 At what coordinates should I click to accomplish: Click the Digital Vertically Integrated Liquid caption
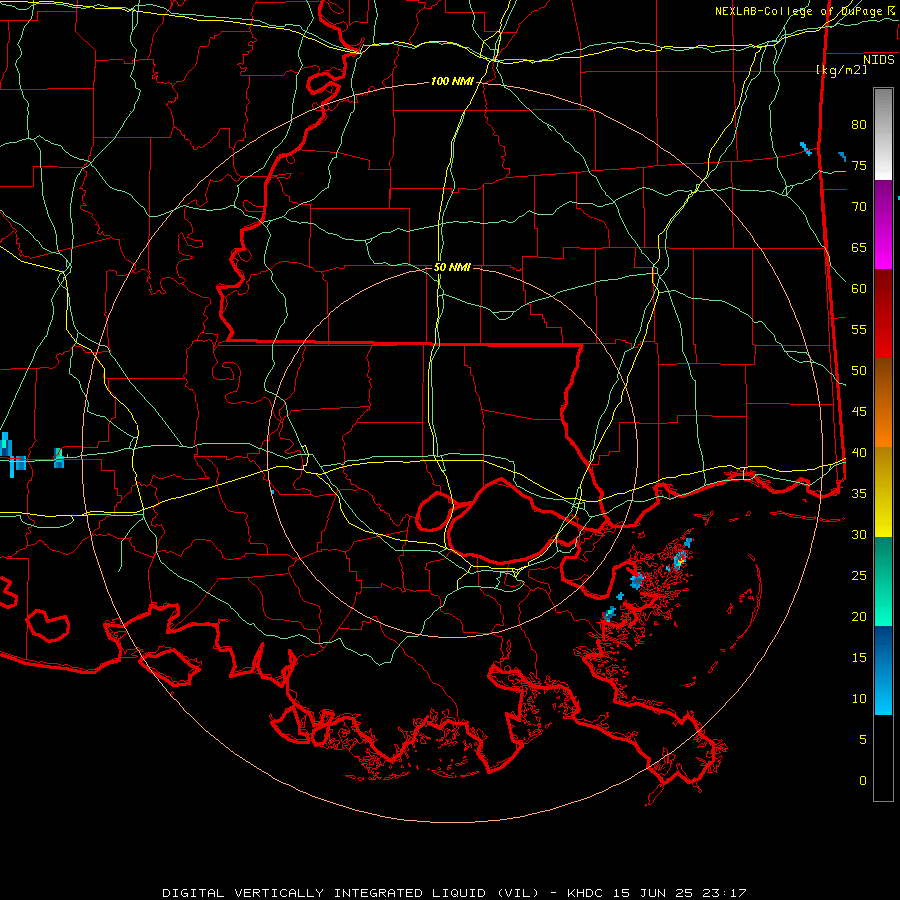point(454,893)
